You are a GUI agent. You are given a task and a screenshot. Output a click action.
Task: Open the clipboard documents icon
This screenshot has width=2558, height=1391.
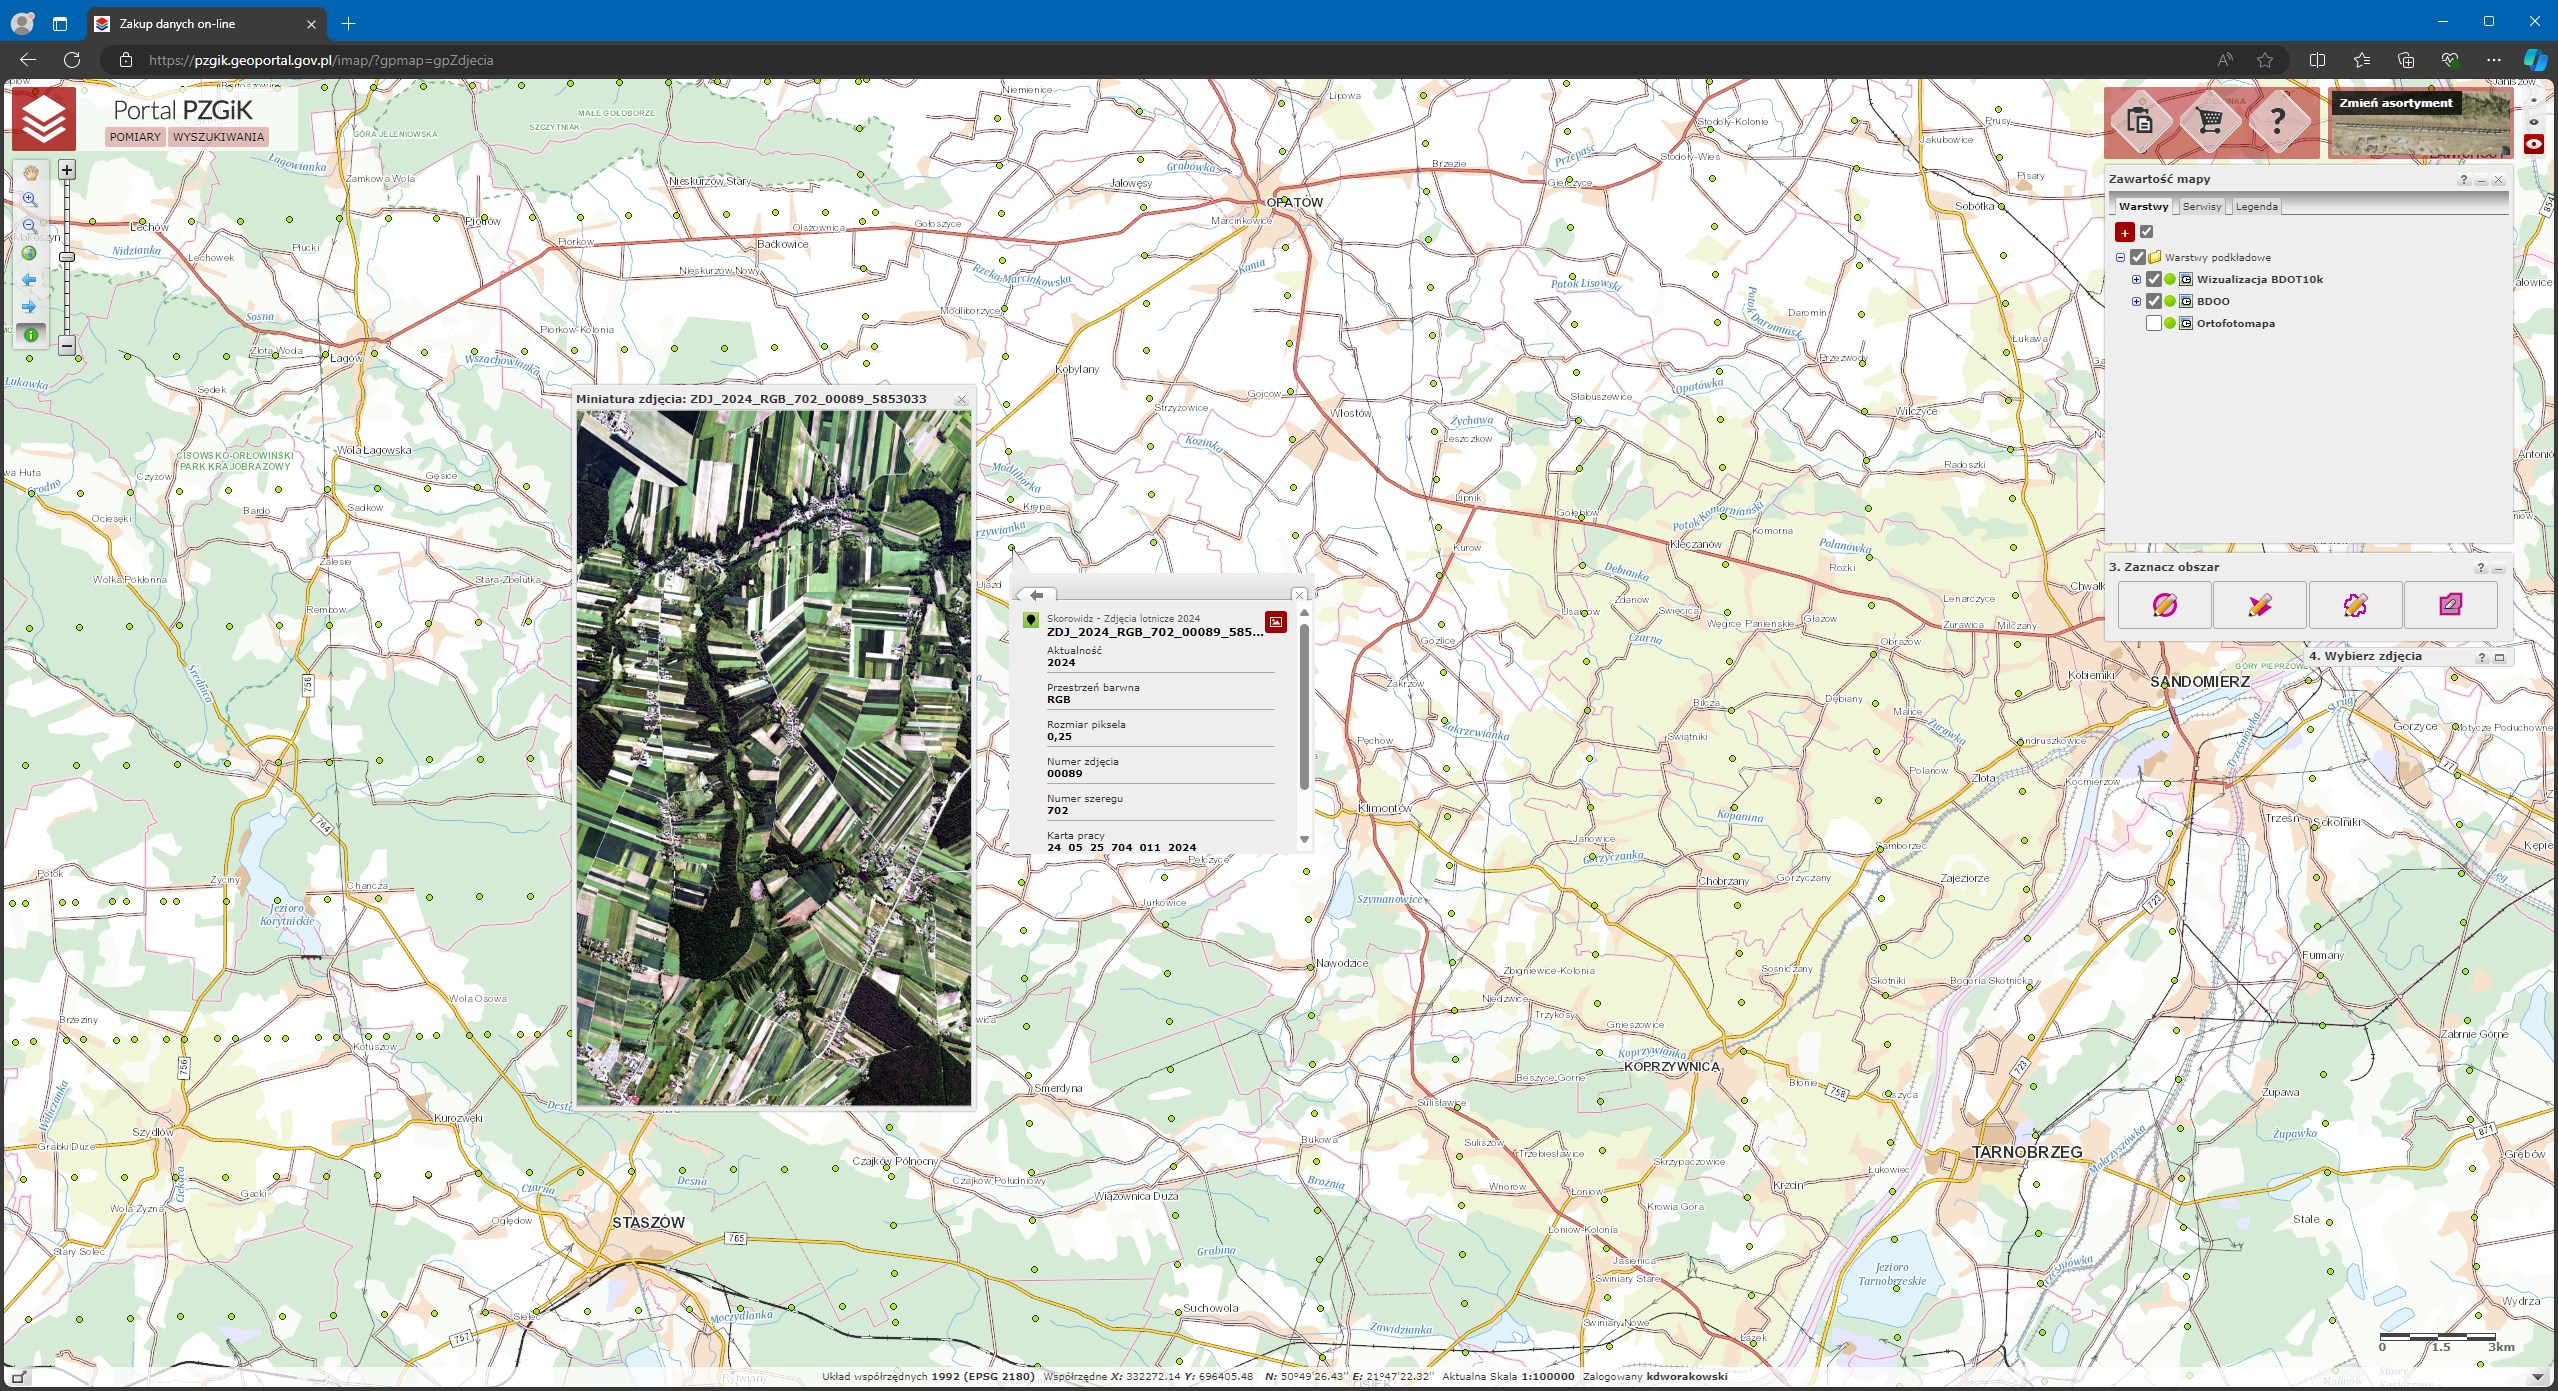click(2140, 122)
